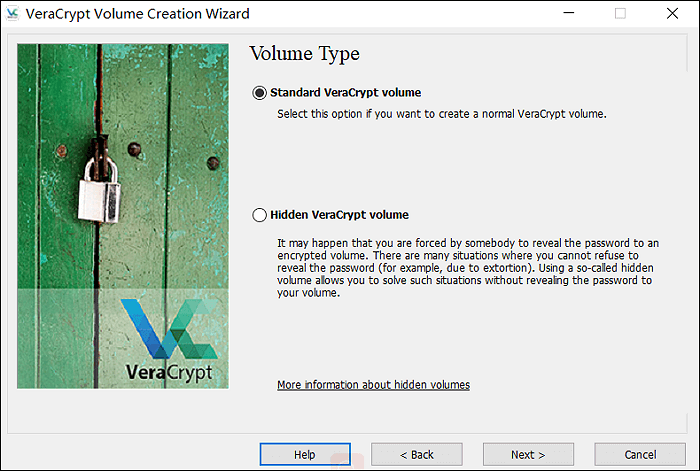Close the wizard with the X button
Viewport: 700px width, 471px height.
pyautogui.click(x=674, y=14)
